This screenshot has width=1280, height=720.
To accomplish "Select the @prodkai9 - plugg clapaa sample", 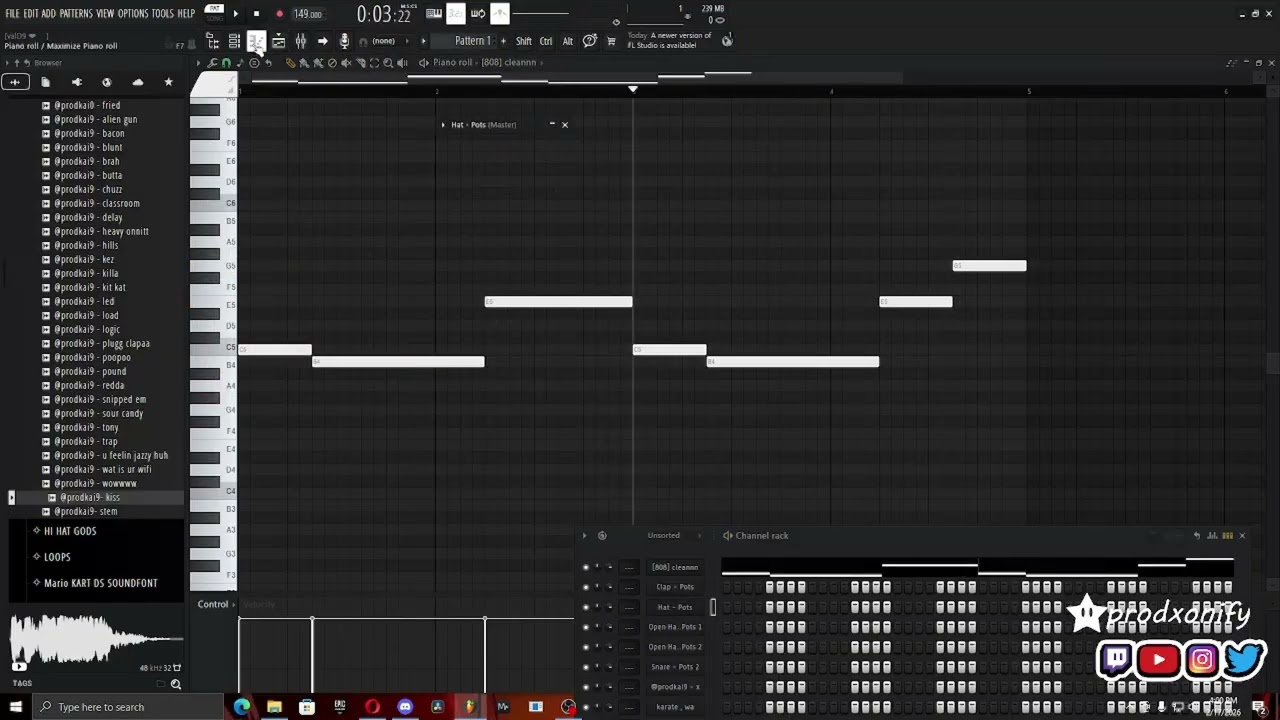I will [x=101, y=343].
